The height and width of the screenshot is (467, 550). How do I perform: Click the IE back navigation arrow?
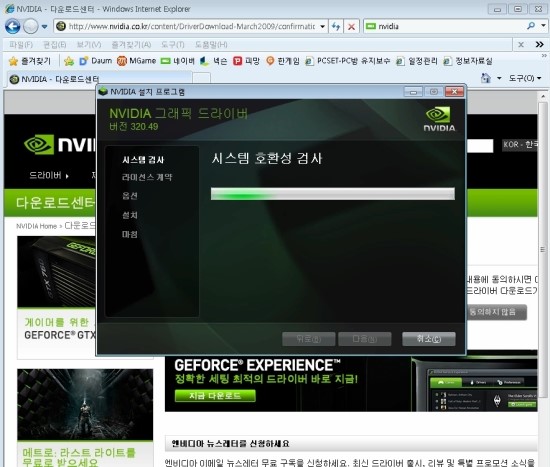point(13,26)
